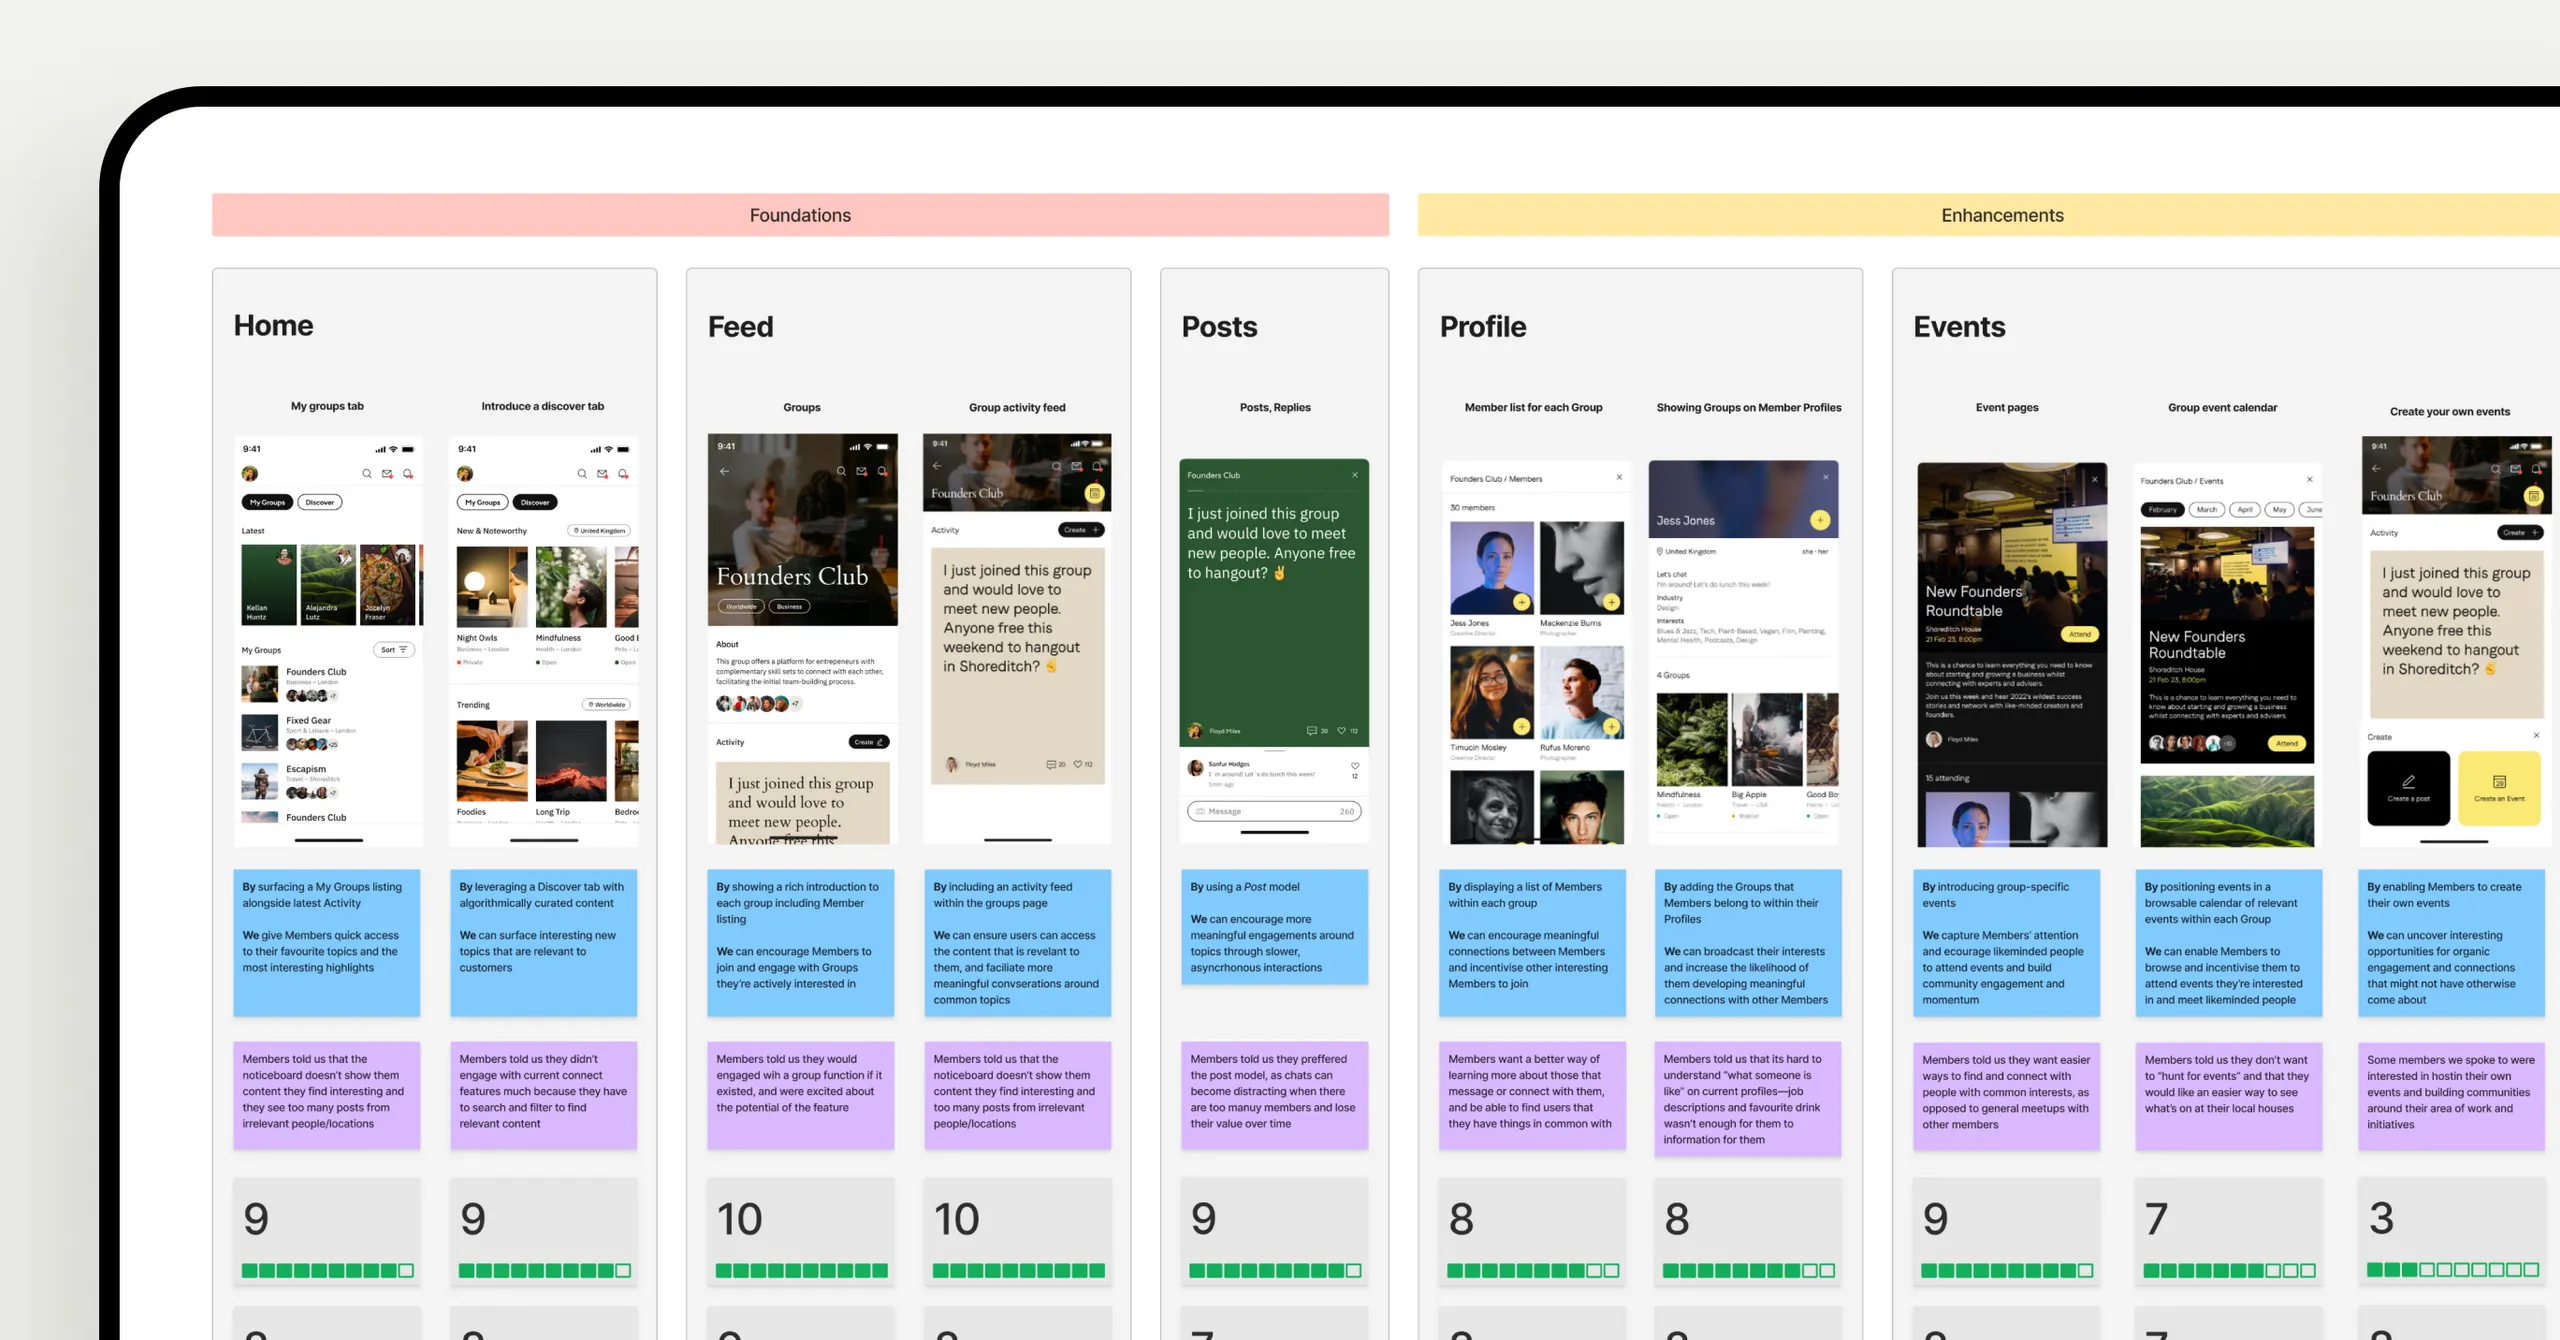This screenshot has width=2560, height=1340.
Task: Click search icon in My groups mockup
Action: [x=367, y=474]
